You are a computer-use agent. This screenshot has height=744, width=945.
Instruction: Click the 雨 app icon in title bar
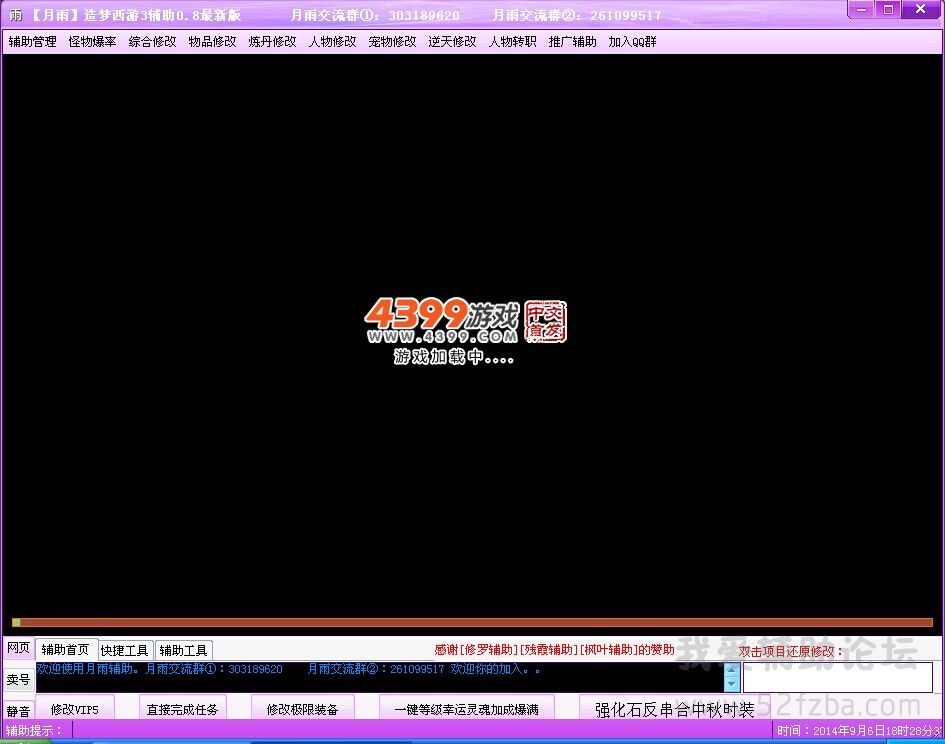16,14
